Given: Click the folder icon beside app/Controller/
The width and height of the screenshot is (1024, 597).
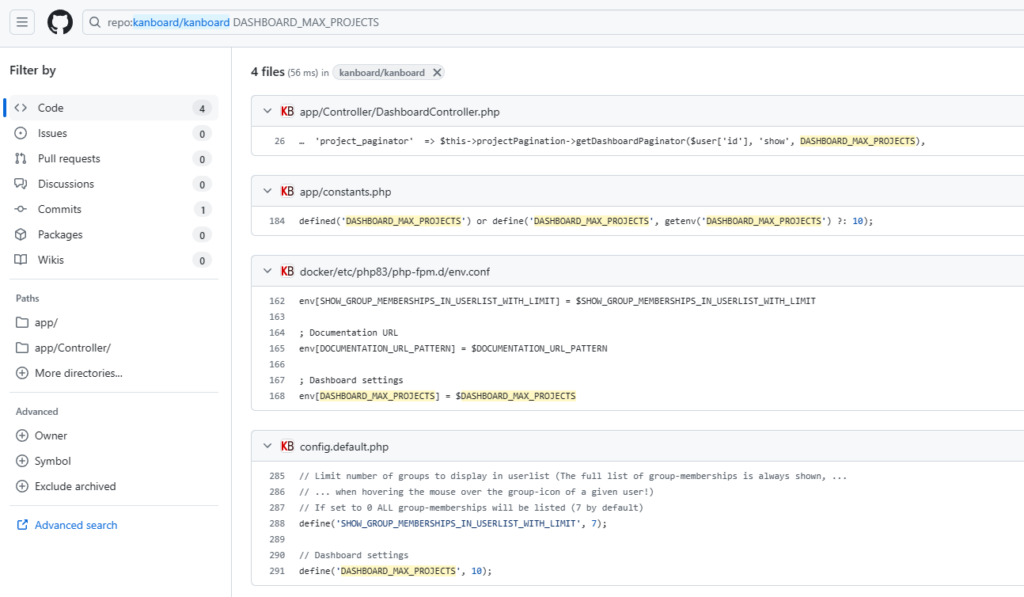Looking at the screenshot, I should tap(22, 348).
